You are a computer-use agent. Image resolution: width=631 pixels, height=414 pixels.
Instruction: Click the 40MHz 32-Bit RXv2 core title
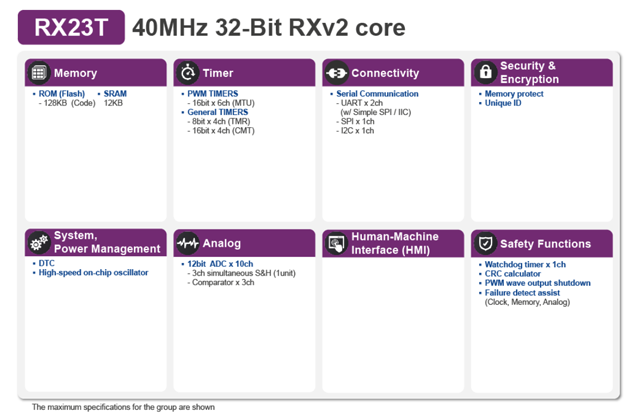[269, 27]
